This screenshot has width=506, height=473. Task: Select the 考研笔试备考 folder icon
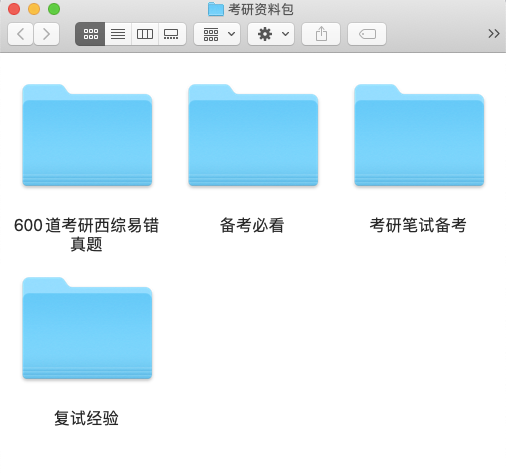click(x=419, y=135)
